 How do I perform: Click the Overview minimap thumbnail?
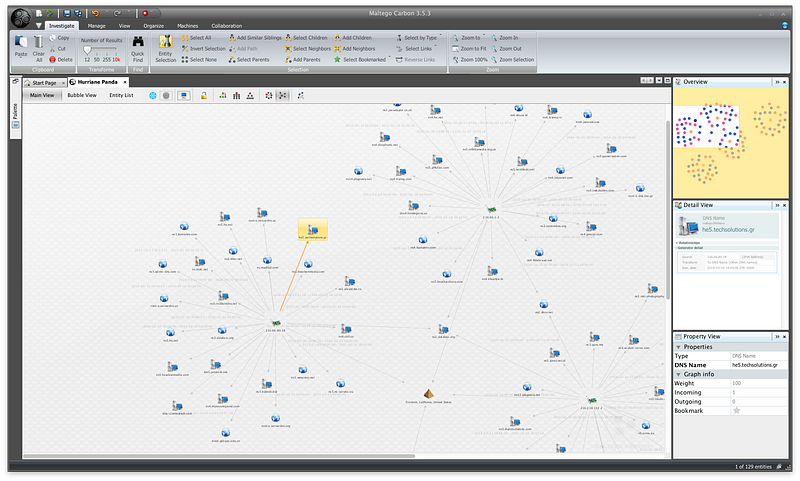click(730, 143)
